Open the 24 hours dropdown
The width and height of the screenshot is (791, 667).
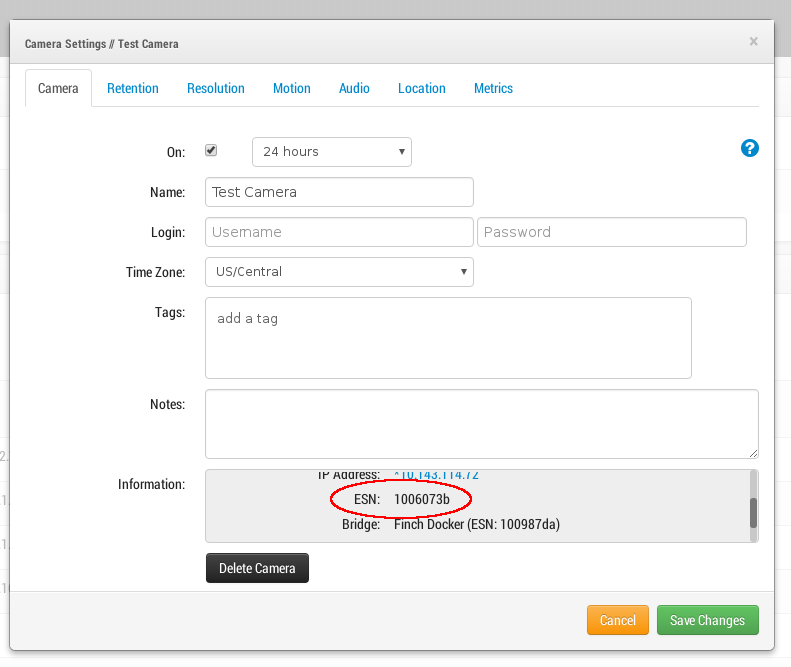point(331,152)
